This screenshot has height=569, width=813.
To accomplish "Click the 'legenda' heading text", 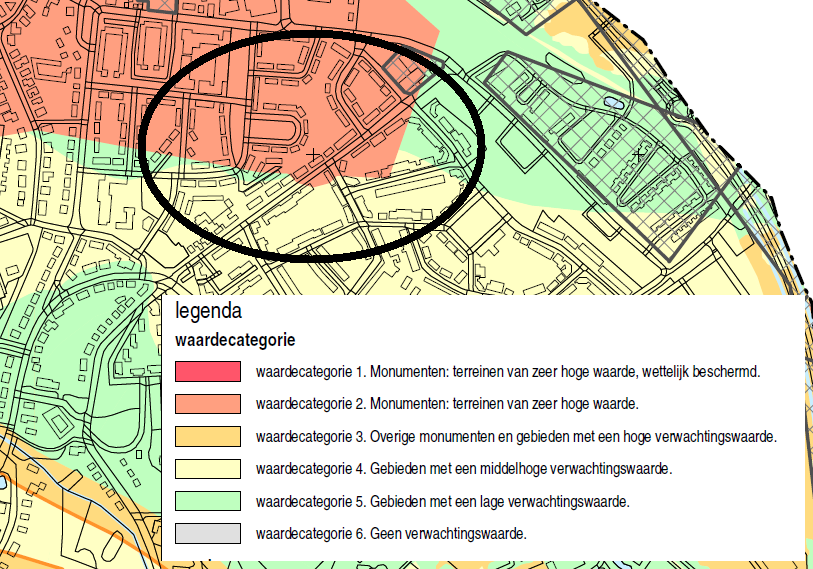I will coord(208,311).
